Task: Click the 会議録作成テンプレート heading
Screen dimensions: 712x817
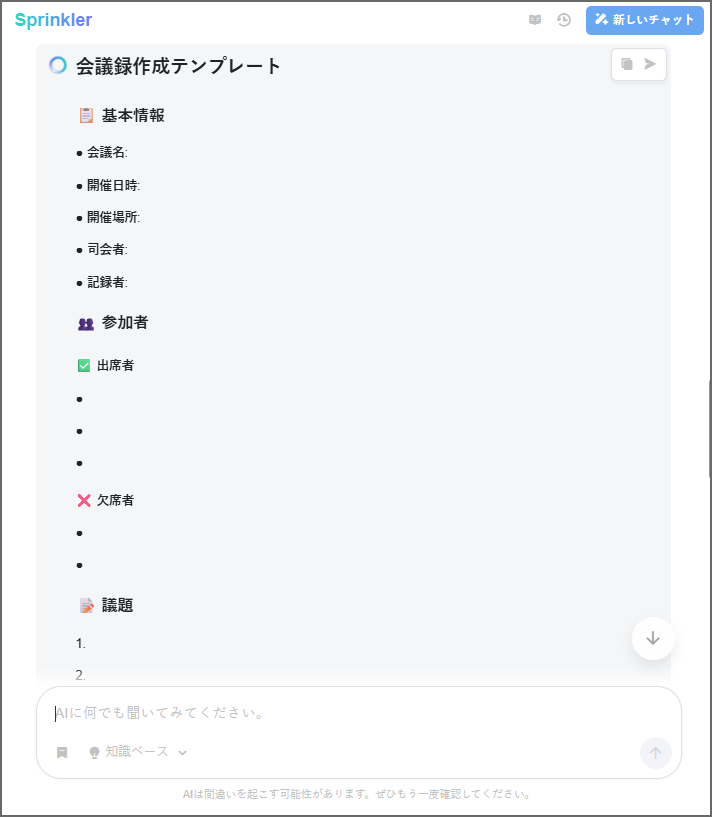Action: click(179, 66)
